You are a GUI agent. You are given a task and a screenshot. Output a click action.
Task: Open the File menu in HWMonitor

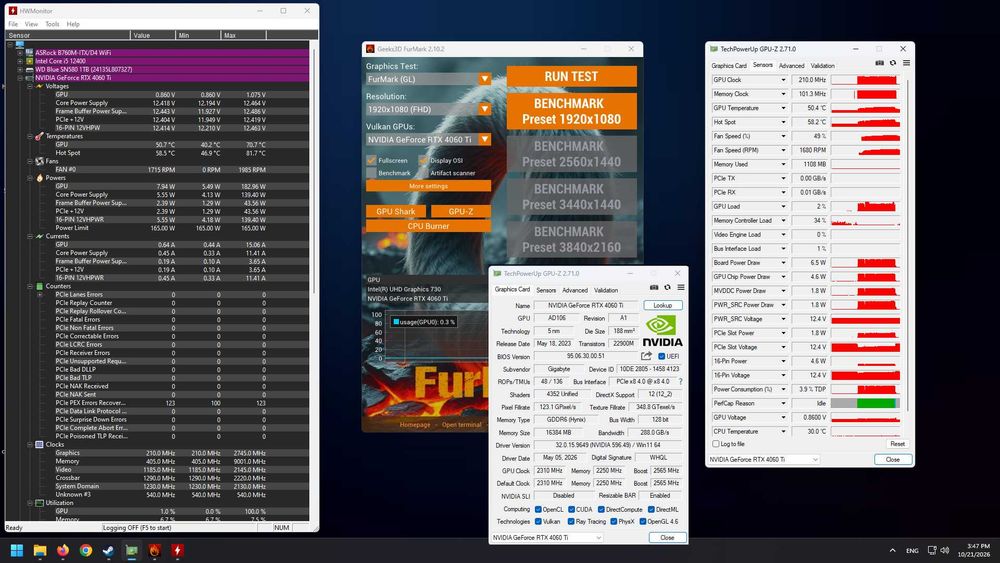click(13, 24)
